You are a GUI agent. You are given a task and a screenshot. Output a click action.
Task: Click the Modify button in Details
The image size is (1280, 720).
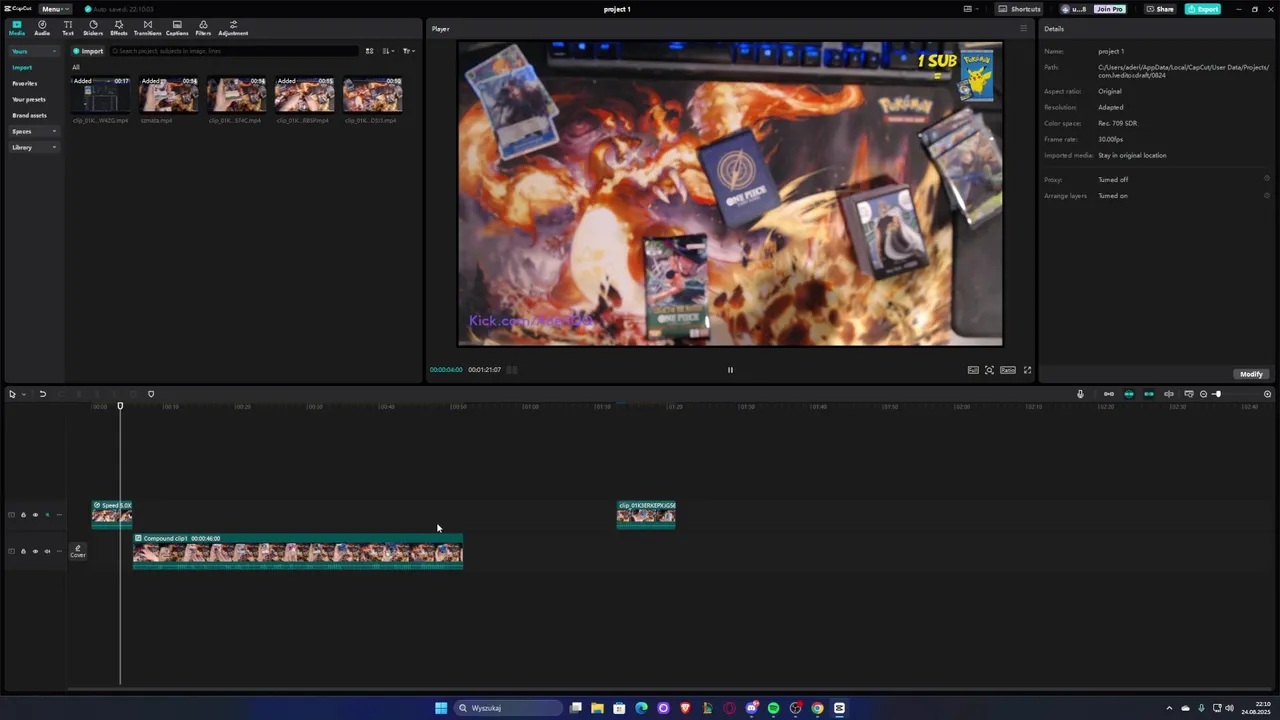click(1251, 374)
